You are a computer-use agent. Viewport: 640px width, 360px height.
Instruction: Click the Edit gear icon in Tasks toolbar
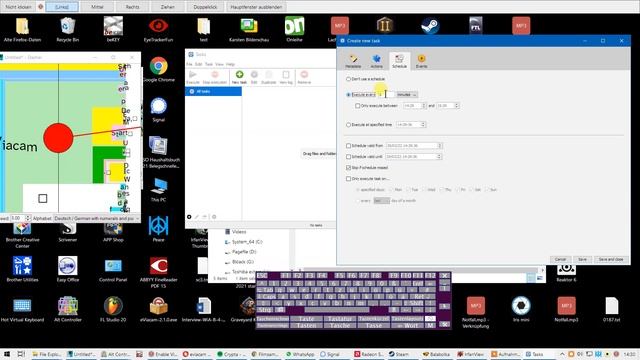(x=254, y=77)
